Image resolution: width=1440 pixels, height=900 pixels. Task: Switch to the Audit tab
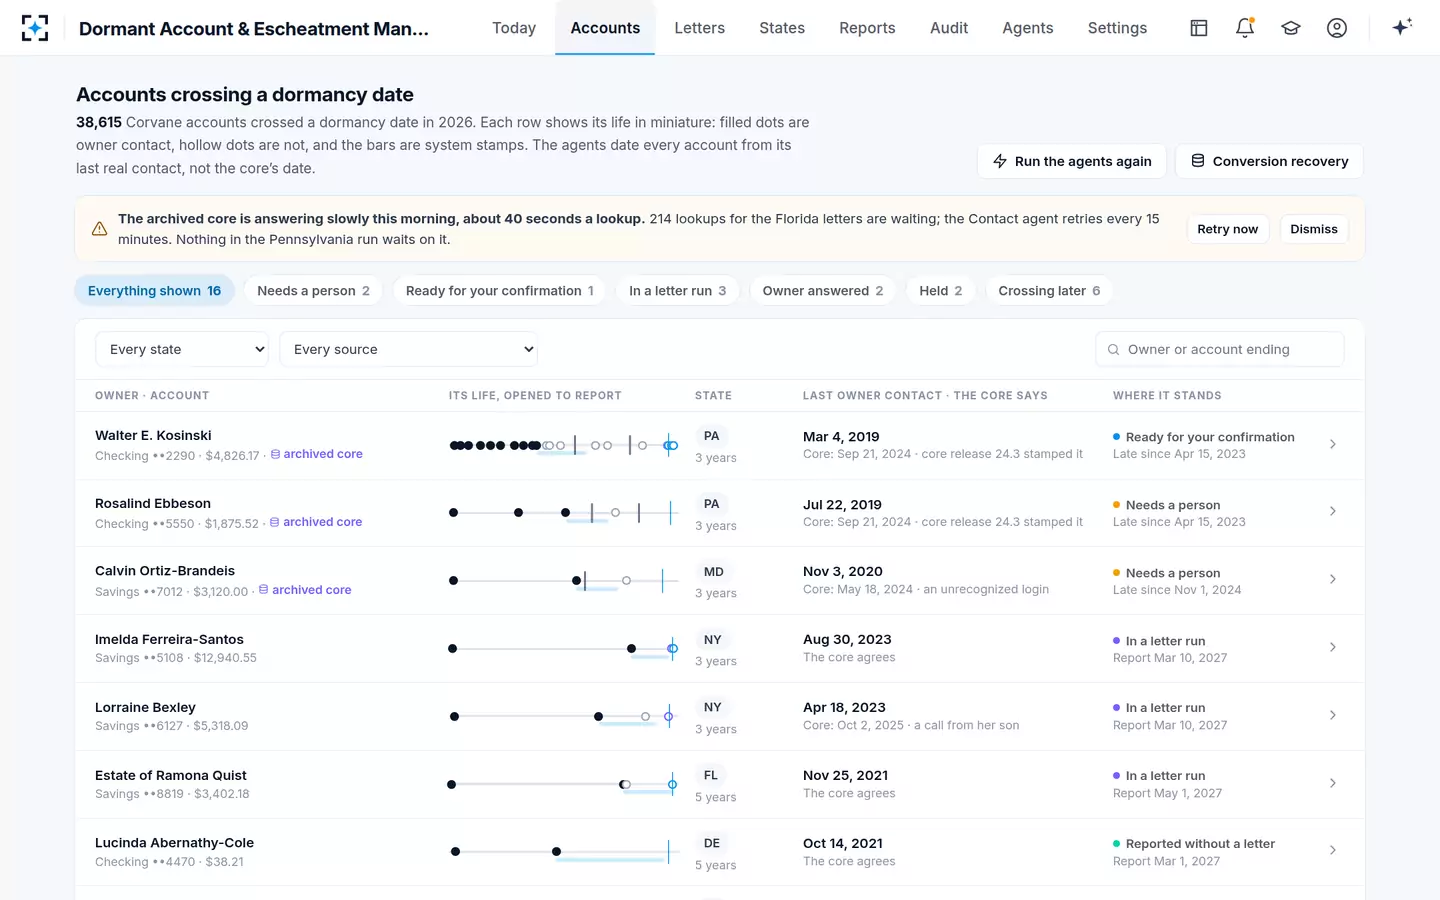[x=949, y=28]
